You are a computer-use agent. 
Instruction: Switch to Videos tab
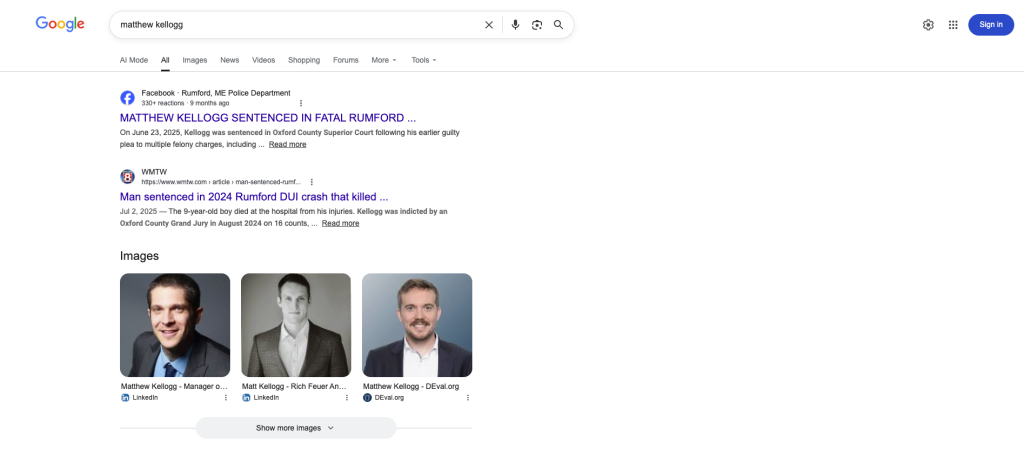264,60
